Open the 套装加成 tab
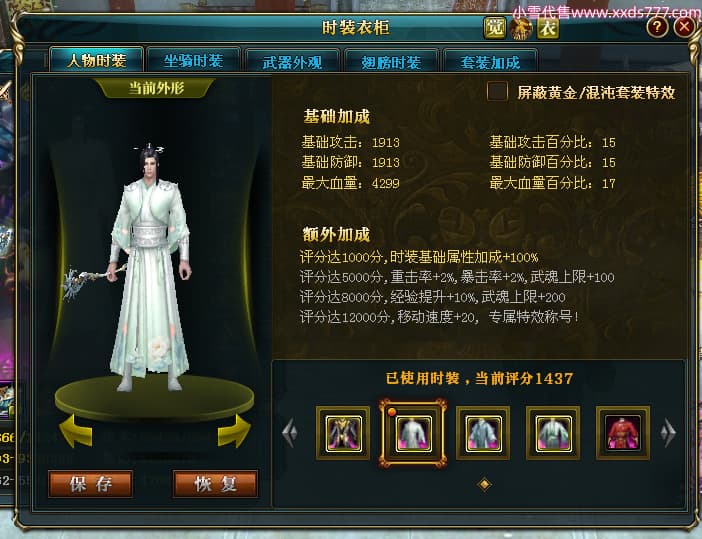 (490, 61)
